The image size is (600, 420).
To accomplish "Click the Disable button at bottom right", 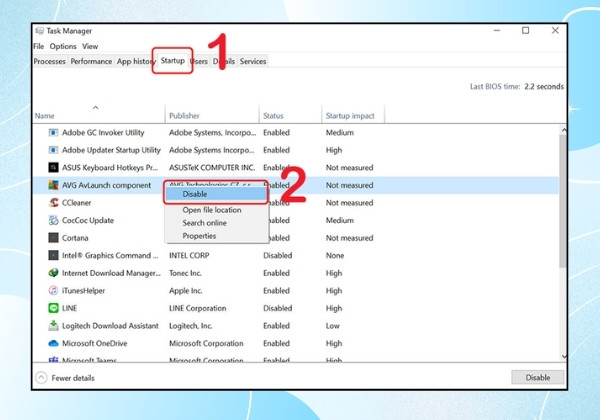I will pyautogui.click(x=538, y=378).
